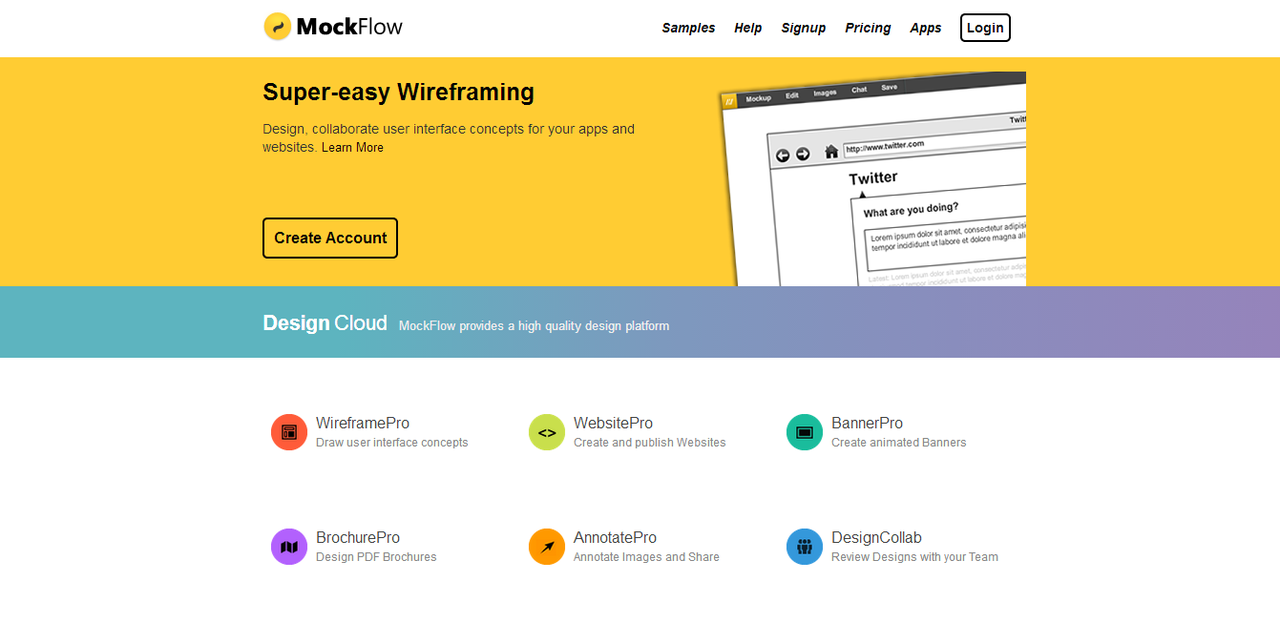Click 'Draw user interface concepts' text
The height and width of the screenshot is (623, 1280).
pyautogui.click(x=392, y=443)
